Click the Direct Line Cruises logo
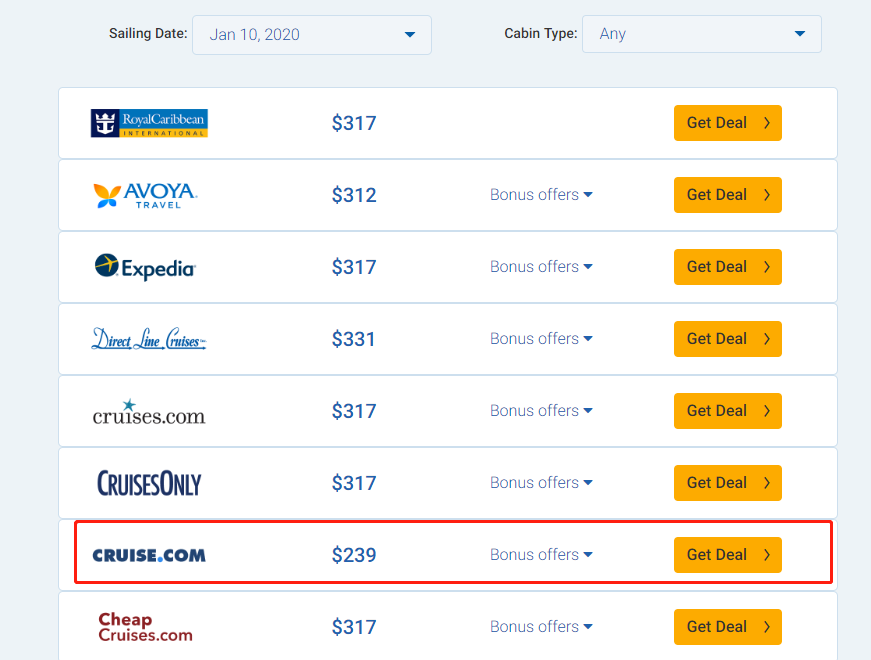This screenshot has height=660, width=871. pos(148,339)
